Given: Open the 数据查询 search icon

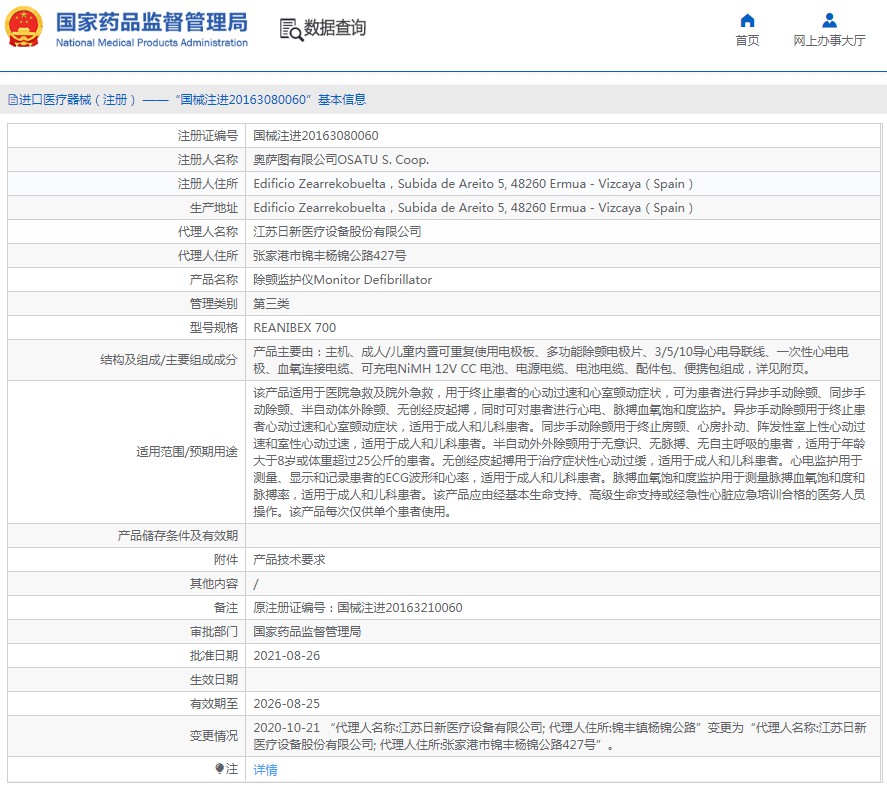Looking at the screenshot, I should pyautogui.click(x=291, y=29).
